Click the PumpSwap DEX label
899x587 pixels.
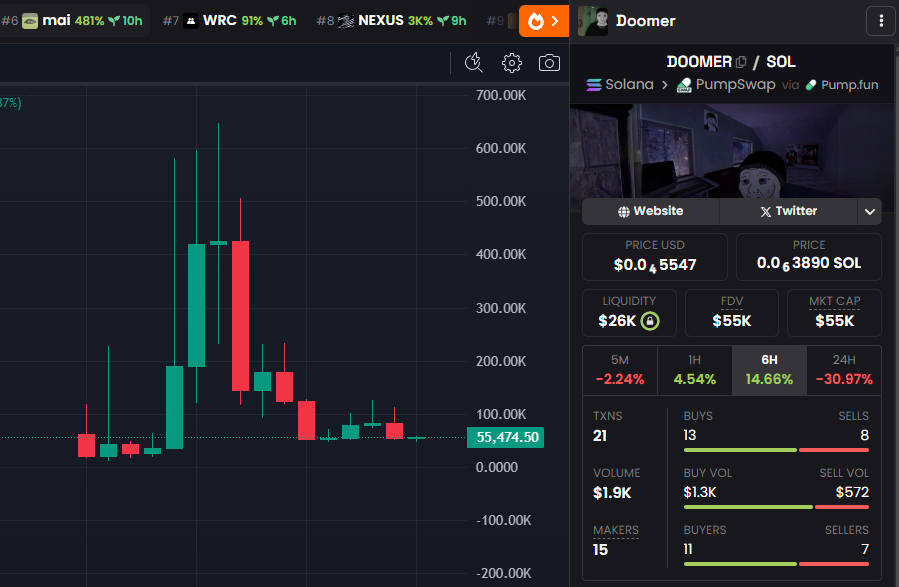pyautogui.click(x=726, y=85)
